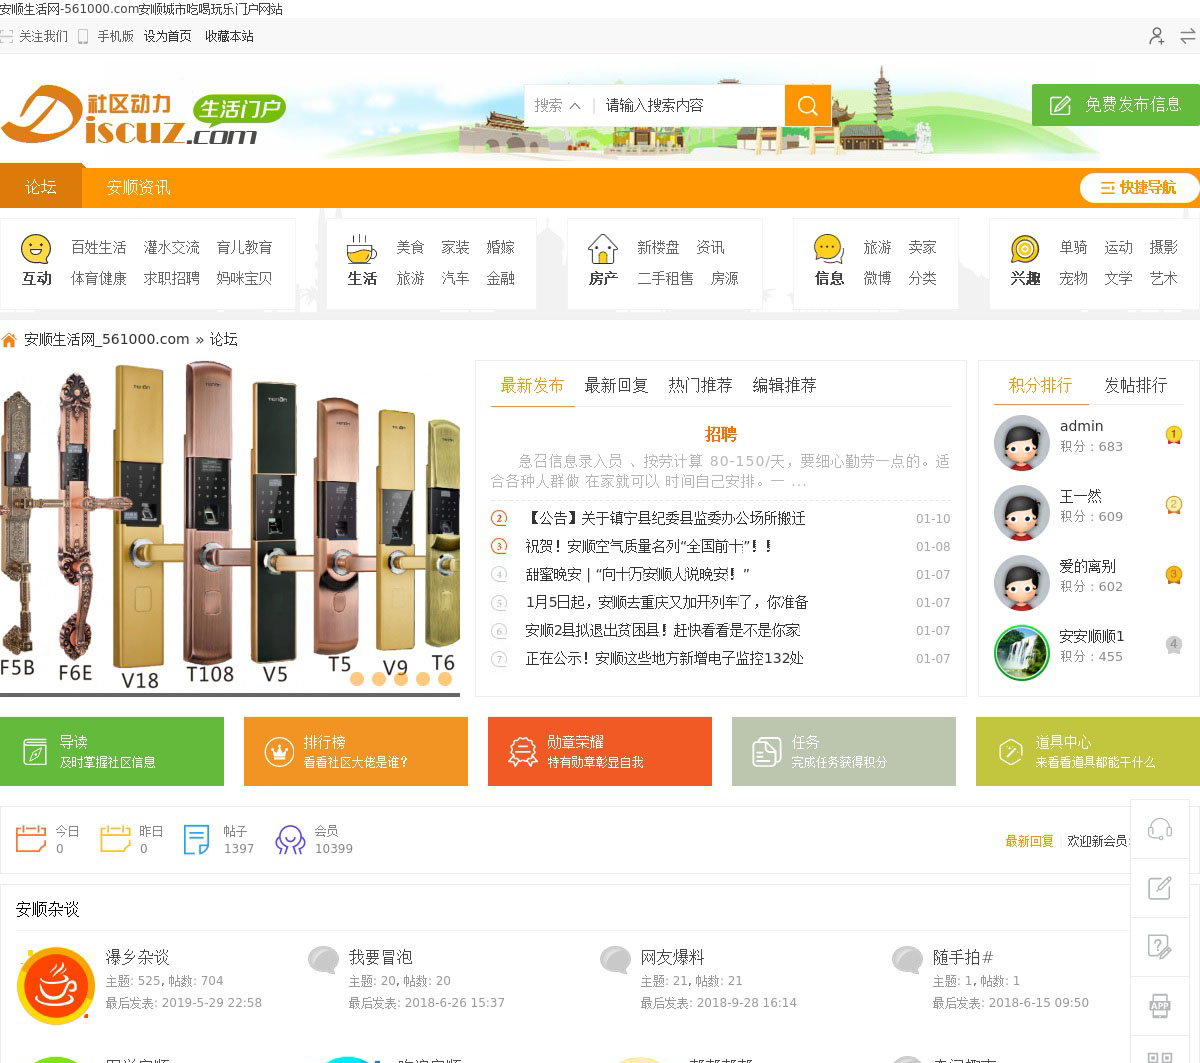Click the 房产 house icon
The width and height of the screenshot is (1200, 1063).
(x=603, y=248)
